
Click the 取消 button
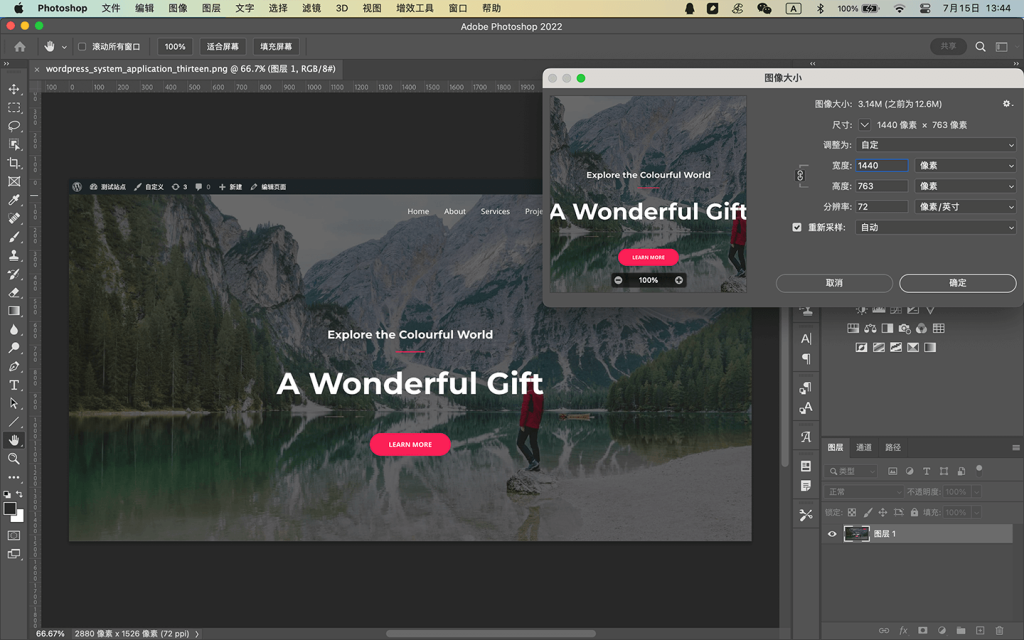[x=834, y=283]
